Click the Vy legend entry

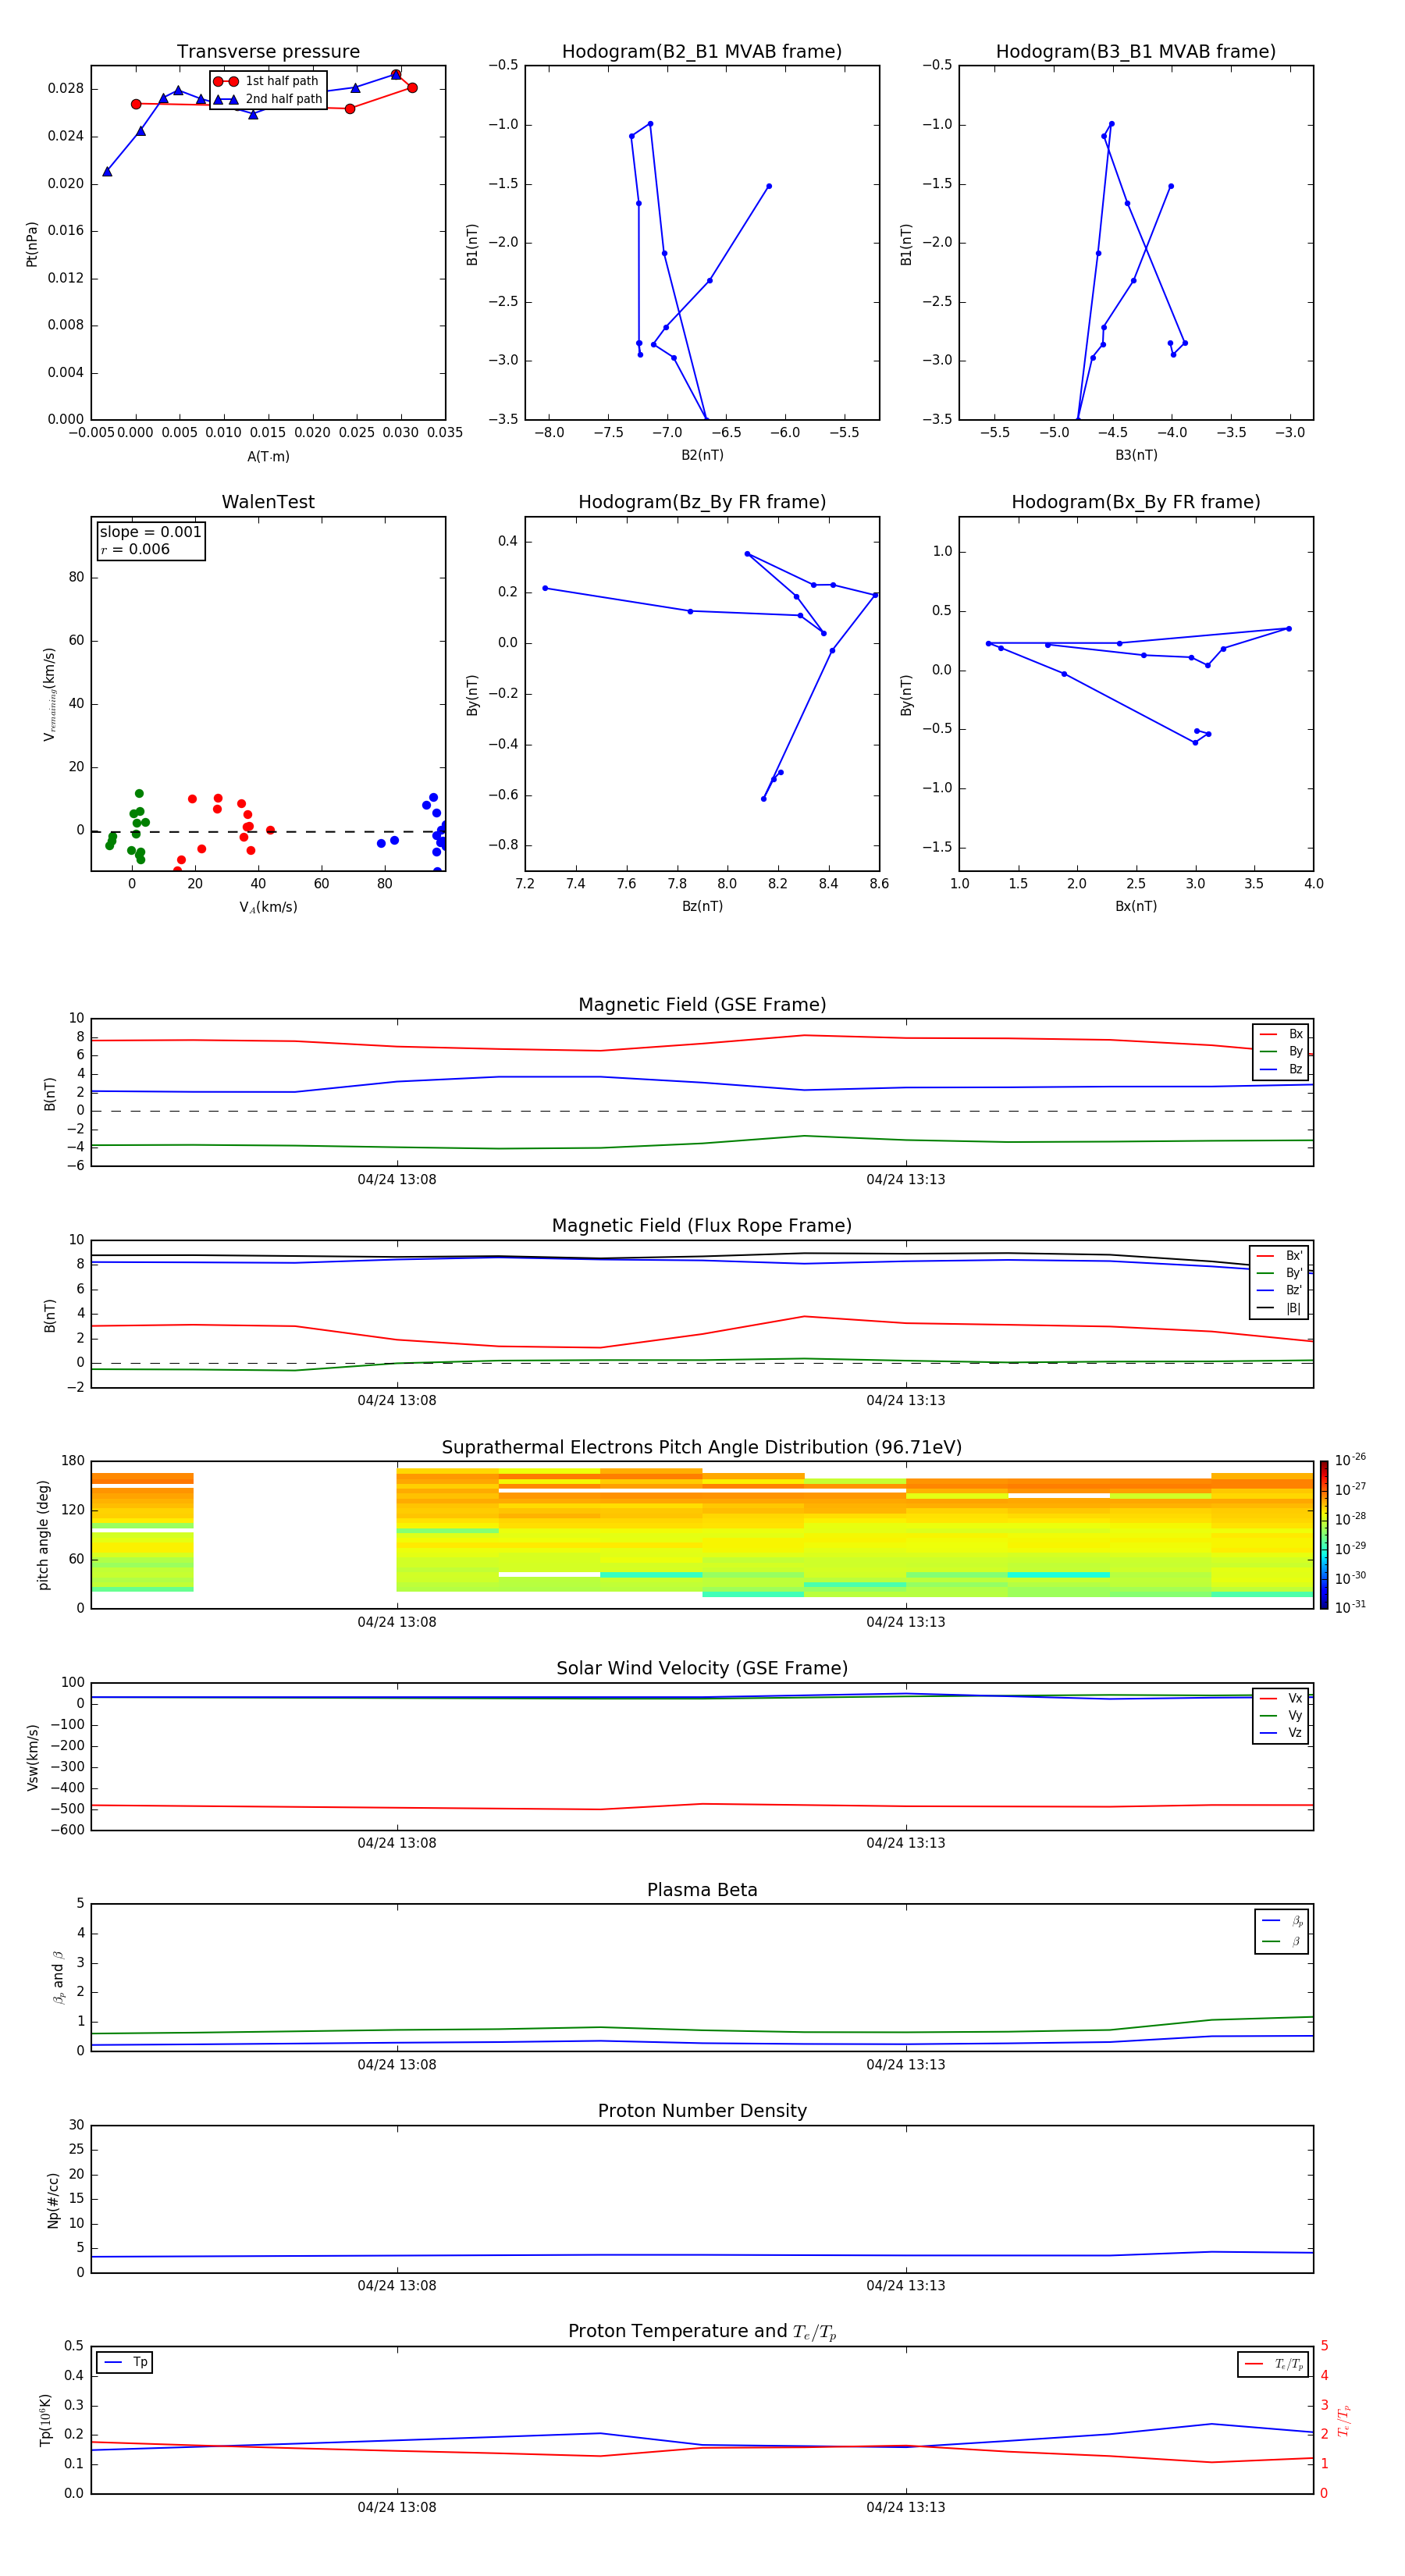point(1281,1715)
